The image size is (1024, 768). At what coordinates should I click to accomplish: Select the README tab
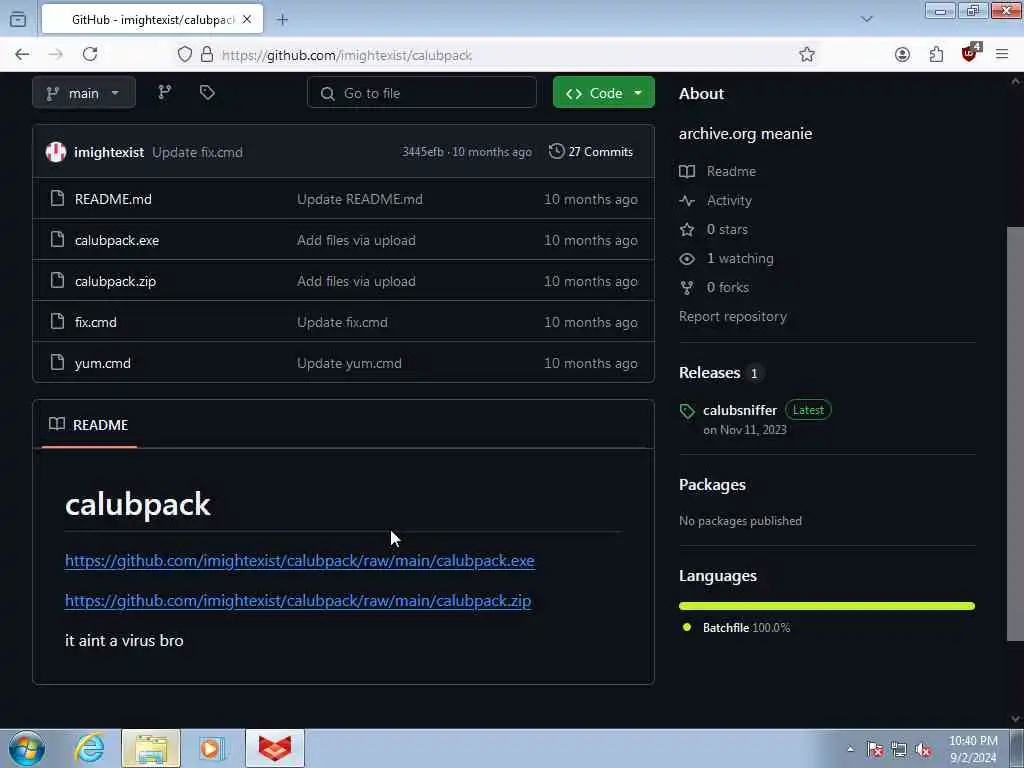tap(89, 424)
